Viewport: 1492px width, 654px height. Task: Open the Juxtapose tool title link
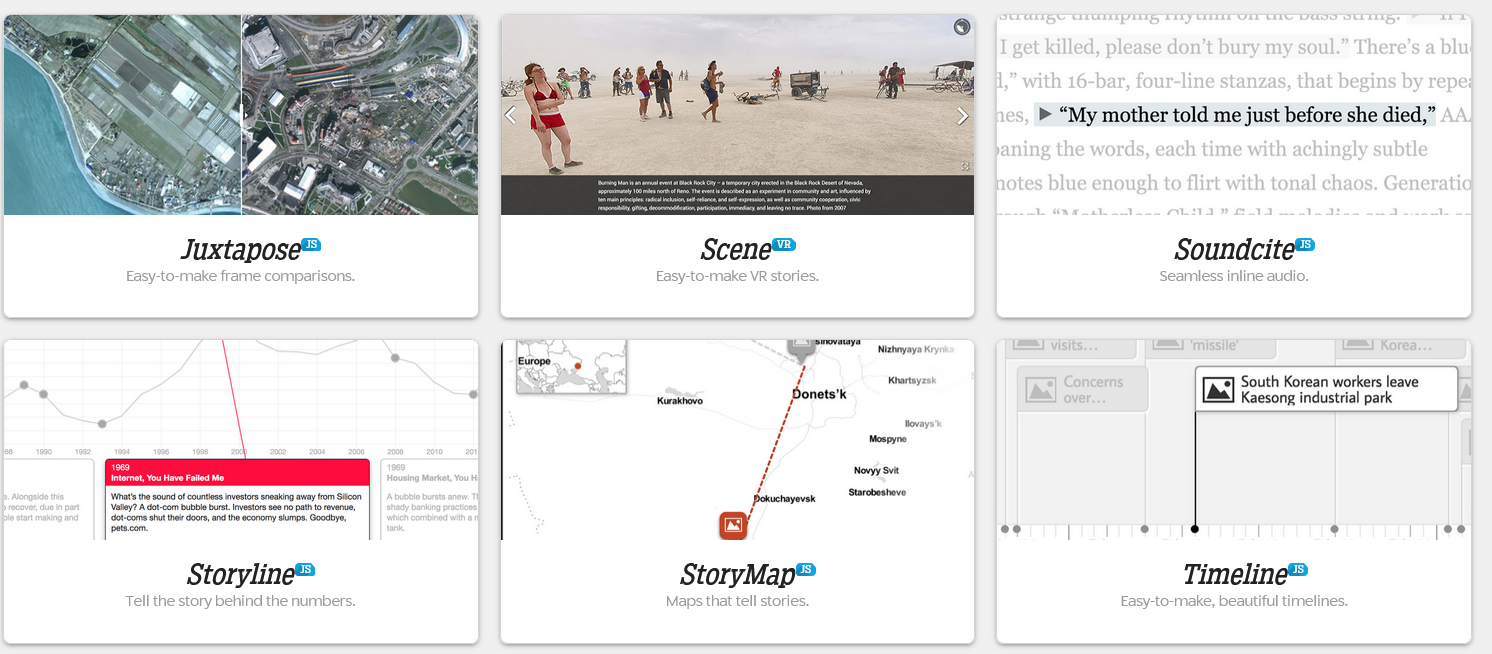click(240, 249)
